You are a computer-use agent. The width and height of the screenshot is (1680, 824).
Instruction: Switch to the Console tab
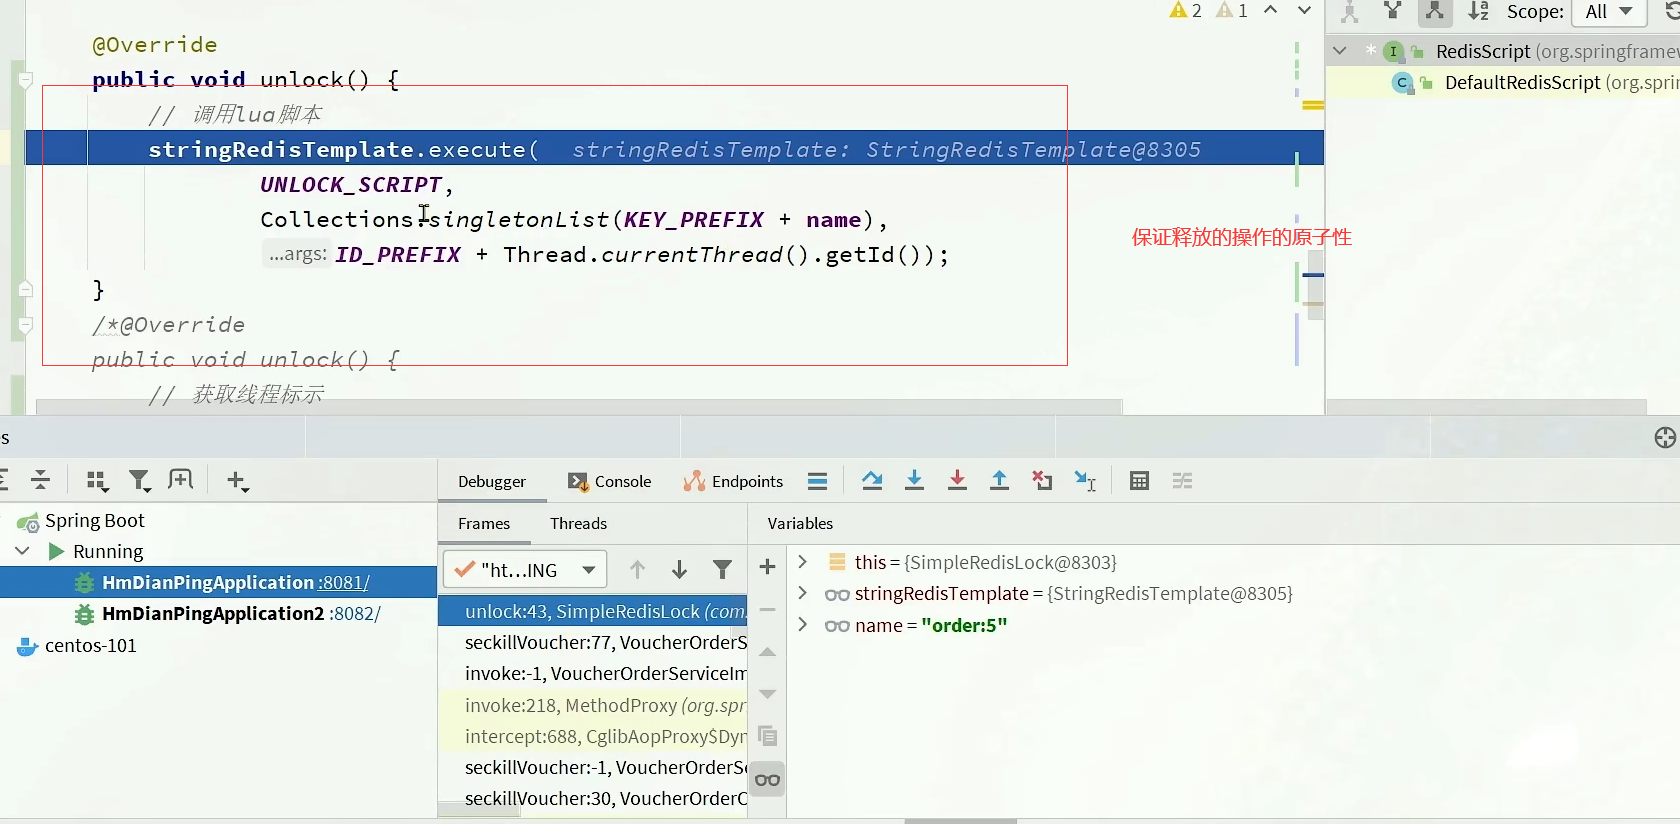point(609,481)
